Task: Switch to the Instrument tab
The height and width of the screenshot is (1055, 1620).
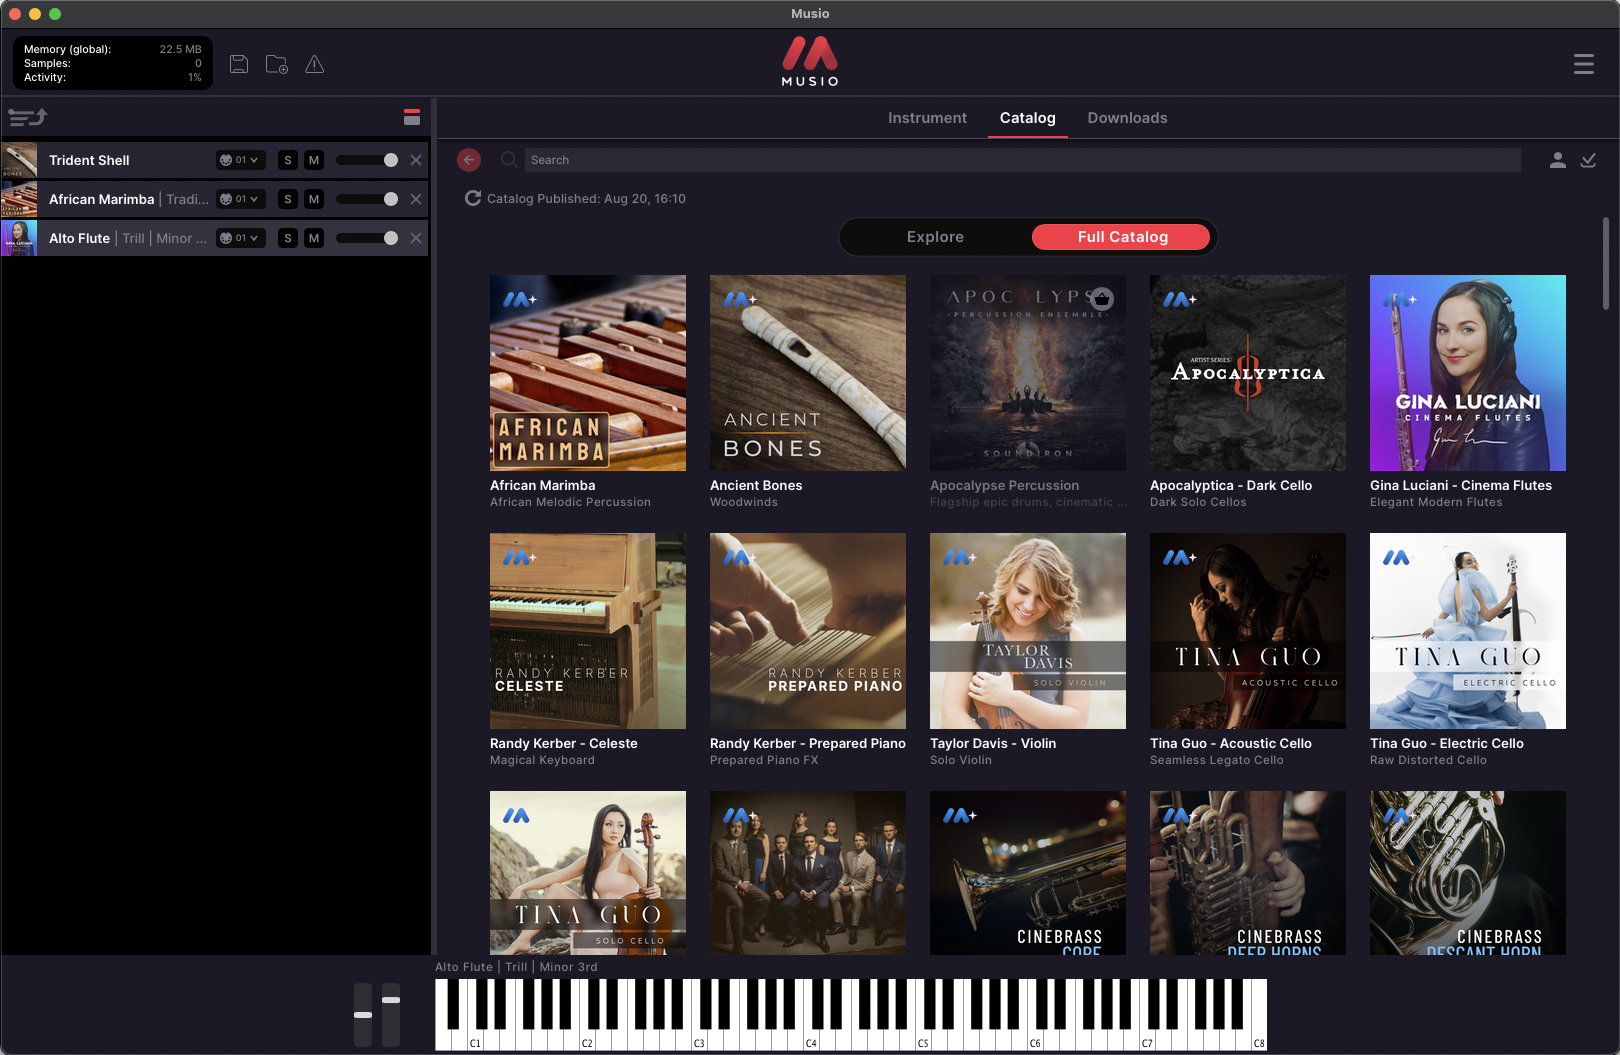Action: click(x=927, y=118)
